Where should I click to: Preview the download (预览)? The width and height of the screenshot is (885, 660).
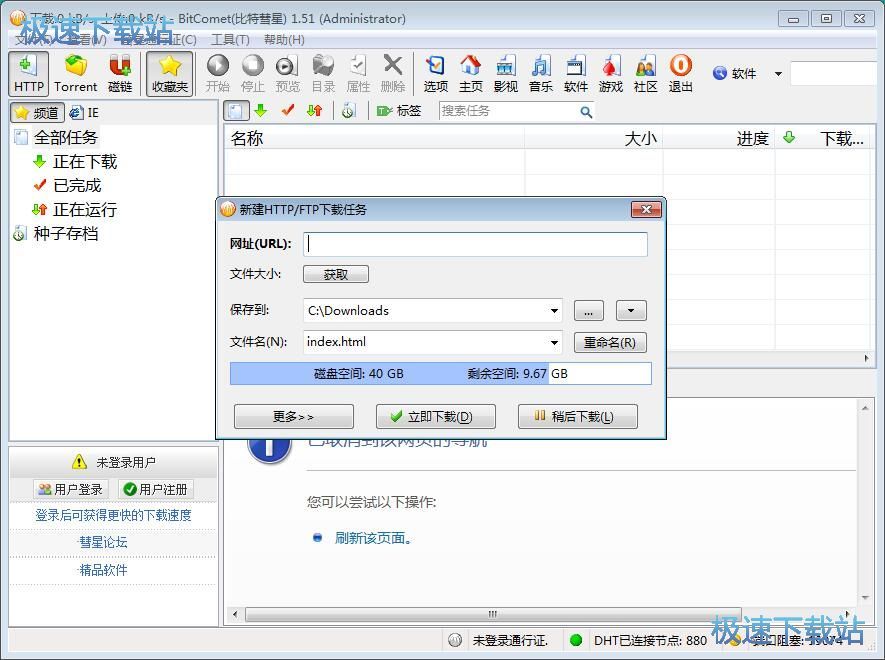pos(287,73)
